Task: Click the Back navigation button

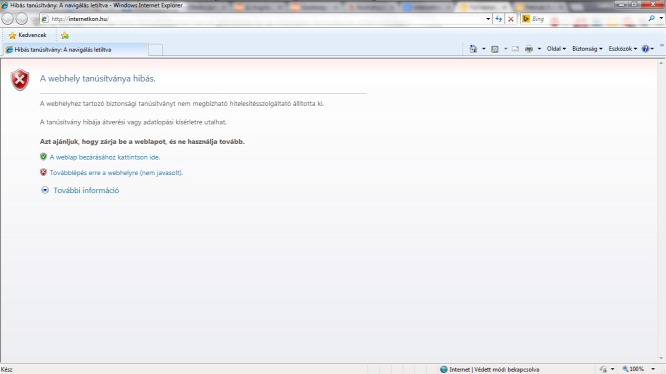Action: click(x=8, y=19)
